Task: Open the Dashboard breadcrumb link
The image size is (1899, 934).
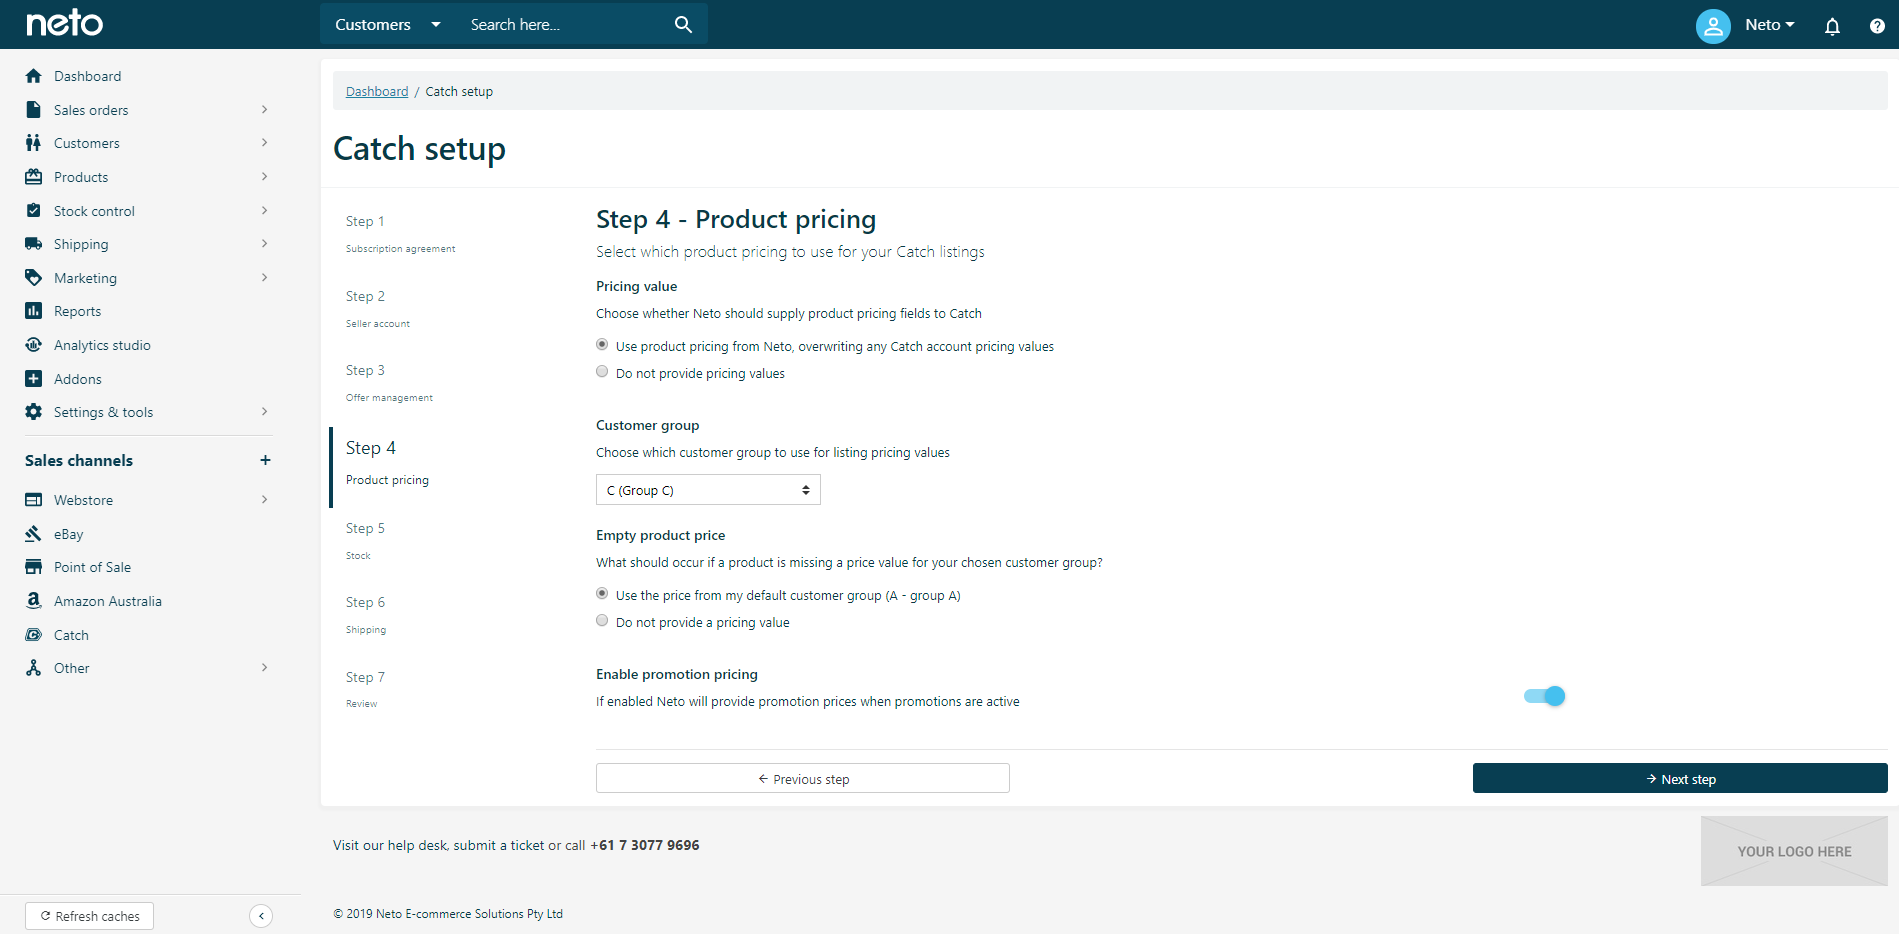Action: tap(377, 91)
